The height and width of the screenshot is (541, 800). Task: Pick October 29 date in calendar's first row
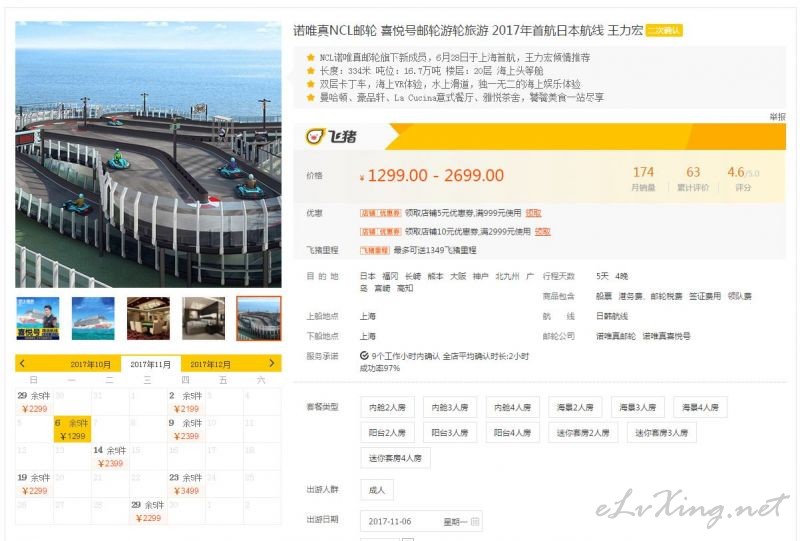pyautogui.click(x=34, y=402)
